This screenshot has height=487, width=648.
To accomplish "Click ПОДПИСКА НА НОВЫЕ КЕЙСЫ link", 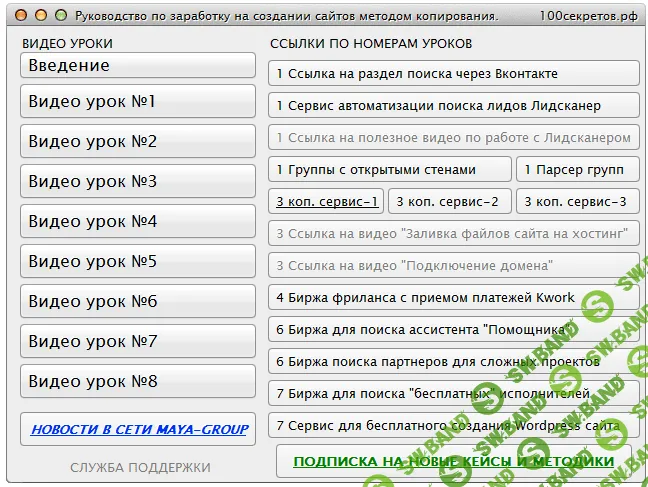I will pos(453,462).
